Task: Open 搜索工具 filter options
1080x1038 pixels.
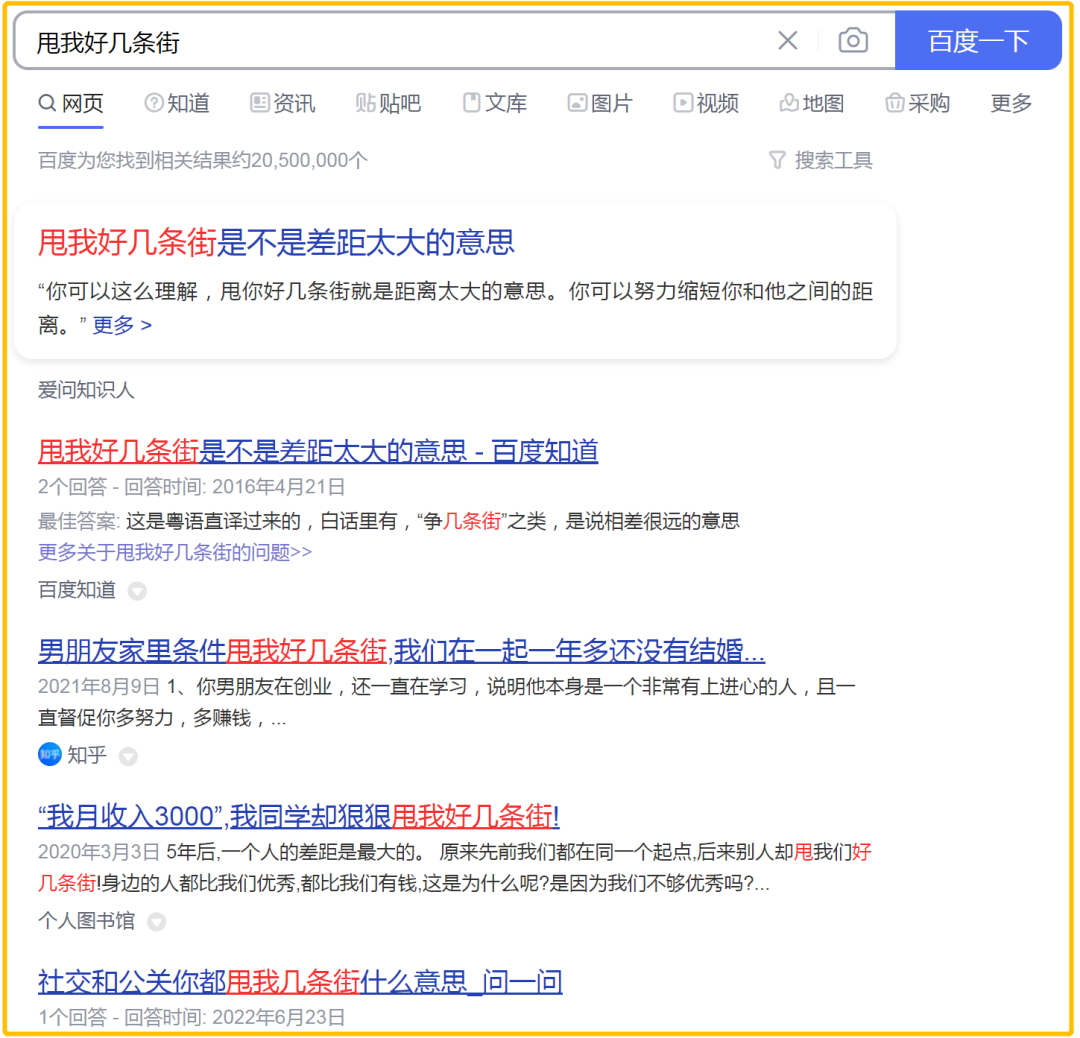Action: [x=820, y=160]
